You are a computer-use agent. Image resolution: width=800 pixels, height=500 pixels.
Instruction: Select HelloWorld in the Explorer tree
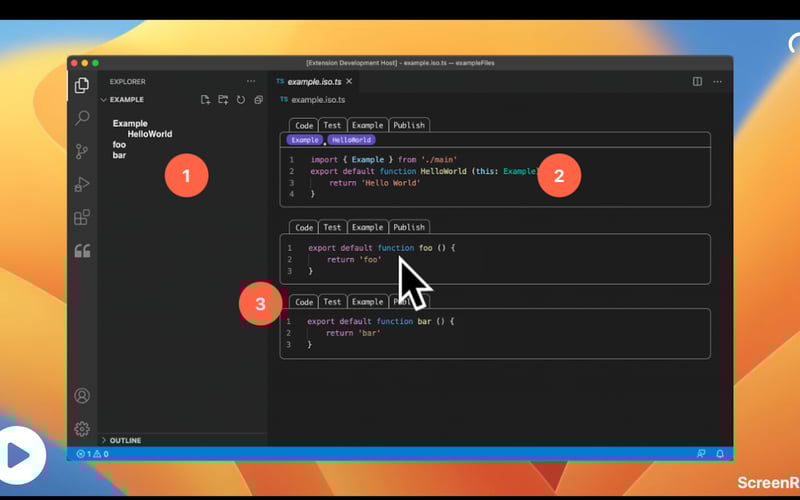[149, 134]
